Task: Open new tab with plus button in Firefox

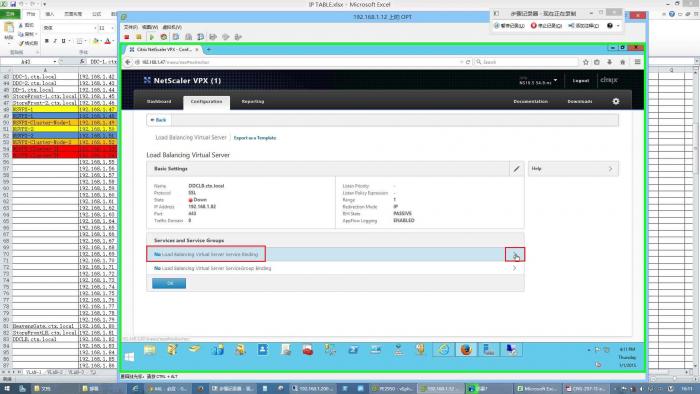Action: click(x=209, y=50)
